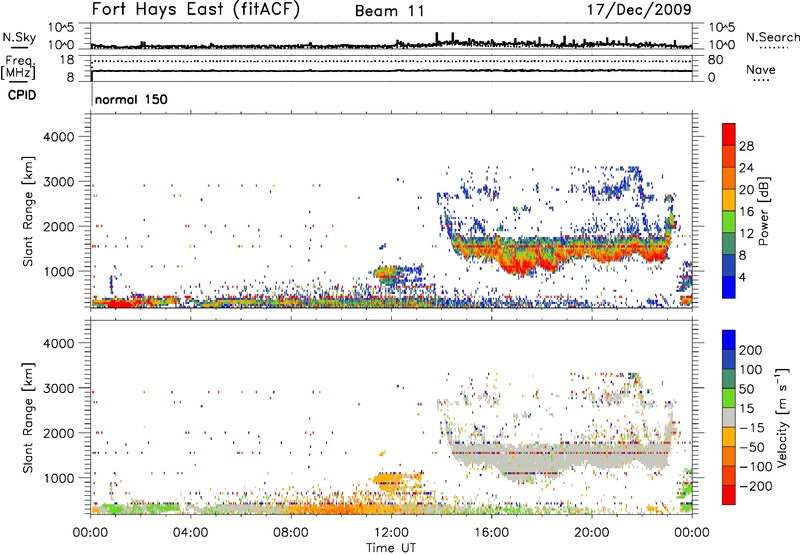This screenshot has width=800, height=554.
Task: Click the "CPID" label
Action: tap(22, 95)
